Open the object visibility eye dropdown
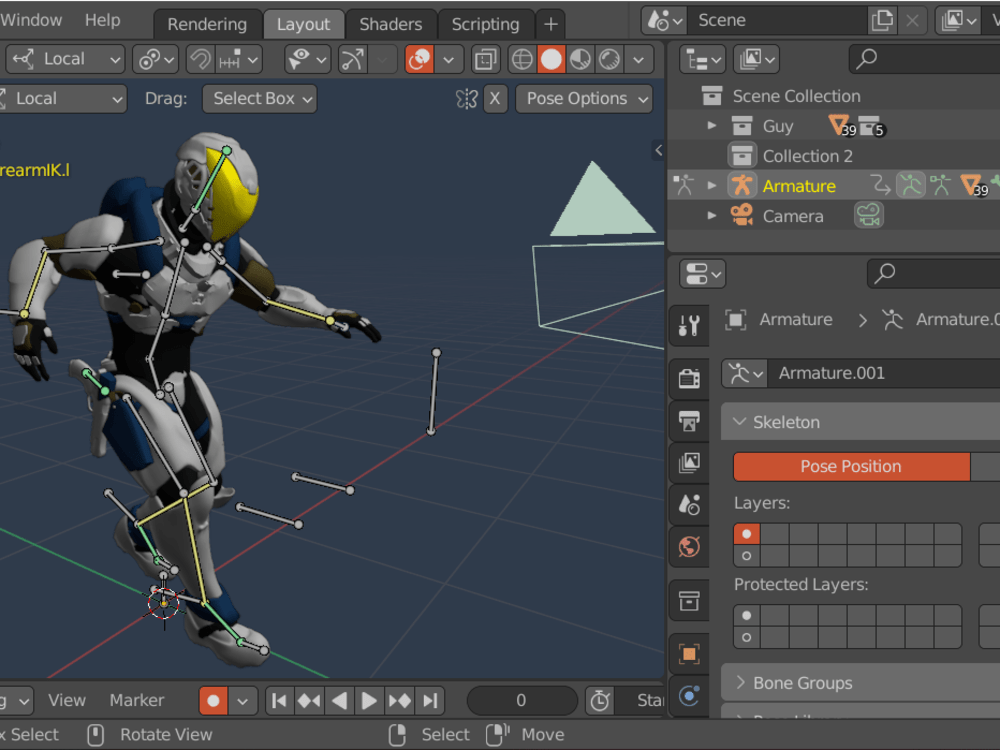The image size is (1000, 750). tap(307, 59)
